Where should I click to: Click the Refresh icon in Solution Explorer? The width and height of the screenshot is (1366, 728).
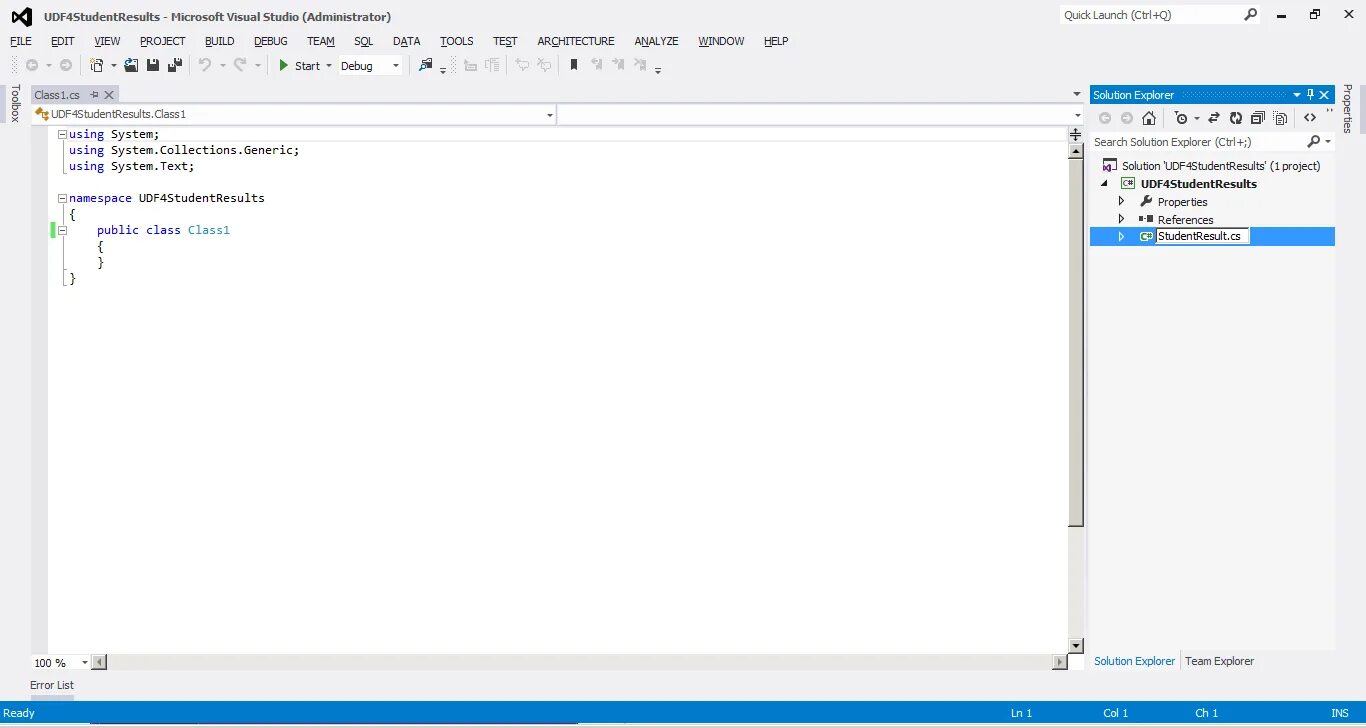point(1236,118)
